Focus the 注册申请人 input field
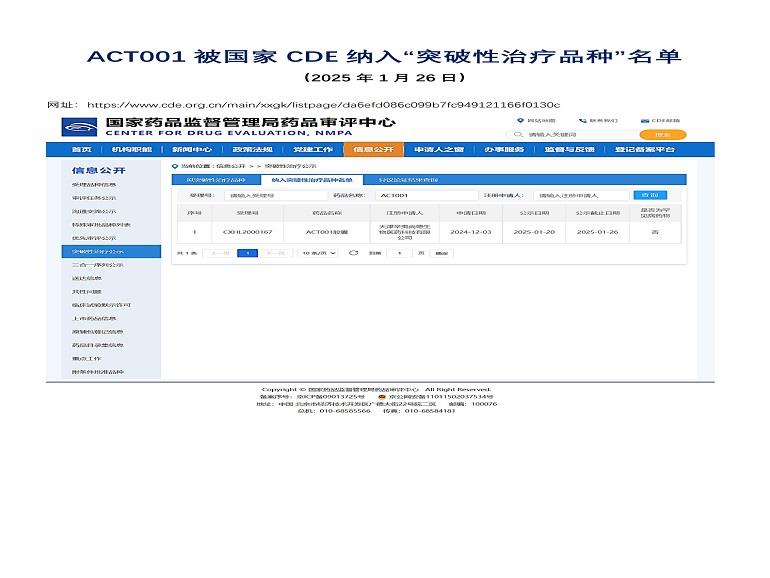 coord(581,195)
